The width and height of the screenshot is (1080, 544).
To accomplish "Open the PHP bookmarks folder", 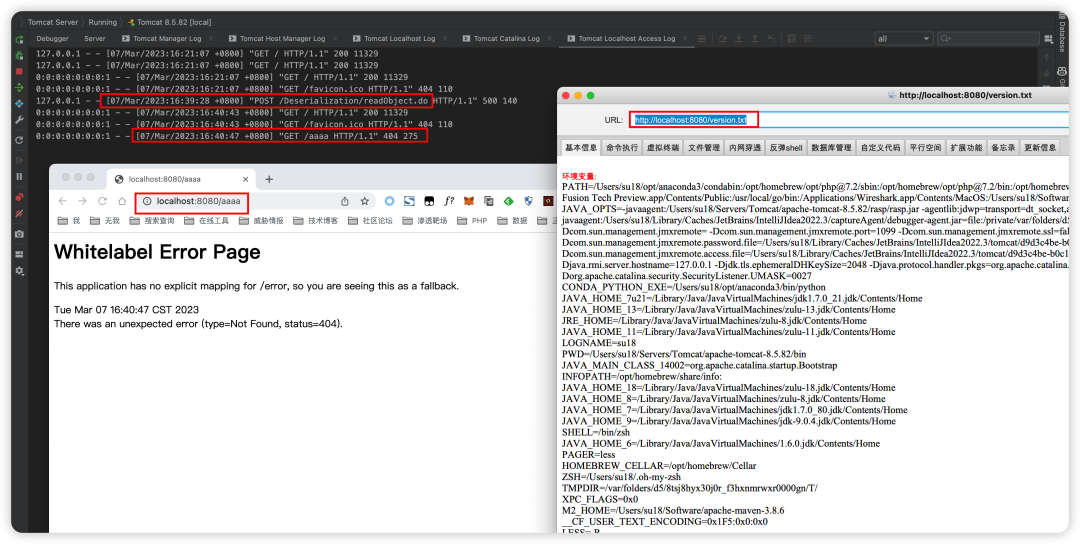I will pos(472,221).
